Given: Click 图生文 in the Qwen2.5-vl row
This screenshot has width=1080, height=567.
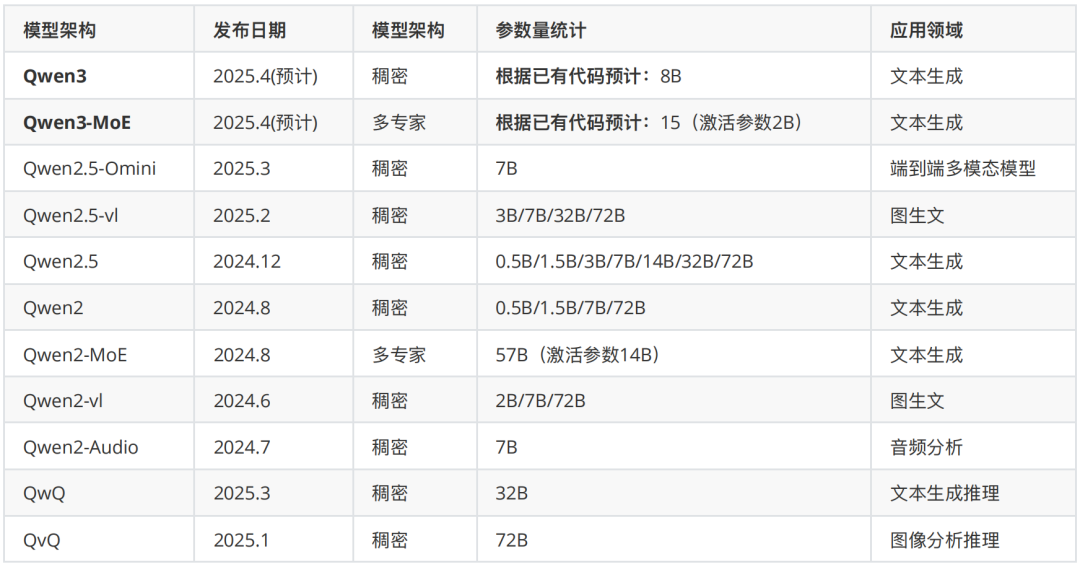Looking at the screenshot, I should (x=917, y=216).
